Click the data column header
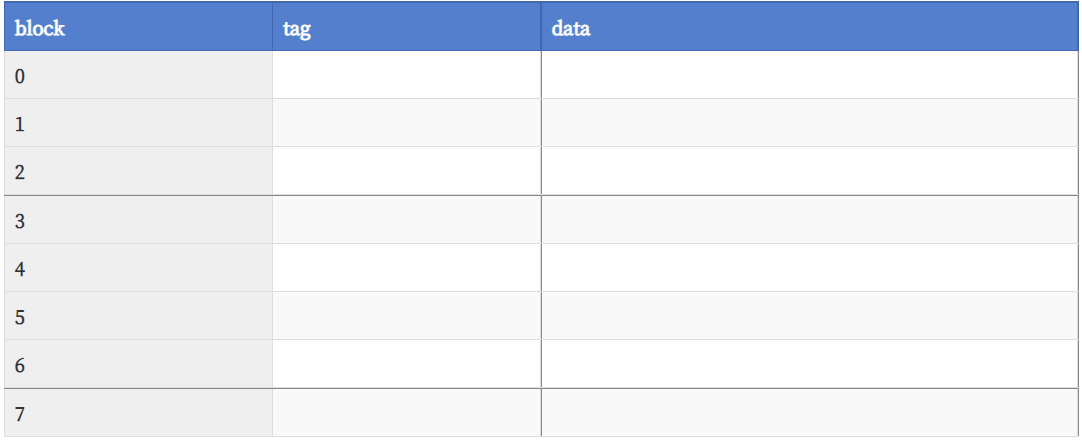The image size is (1082, 445). coord(809,26)
